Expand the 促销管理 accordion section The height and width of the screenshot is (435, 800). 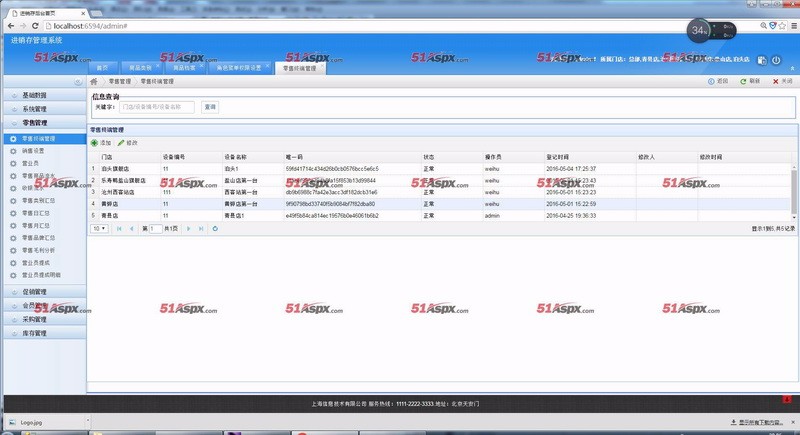point(44,292)
